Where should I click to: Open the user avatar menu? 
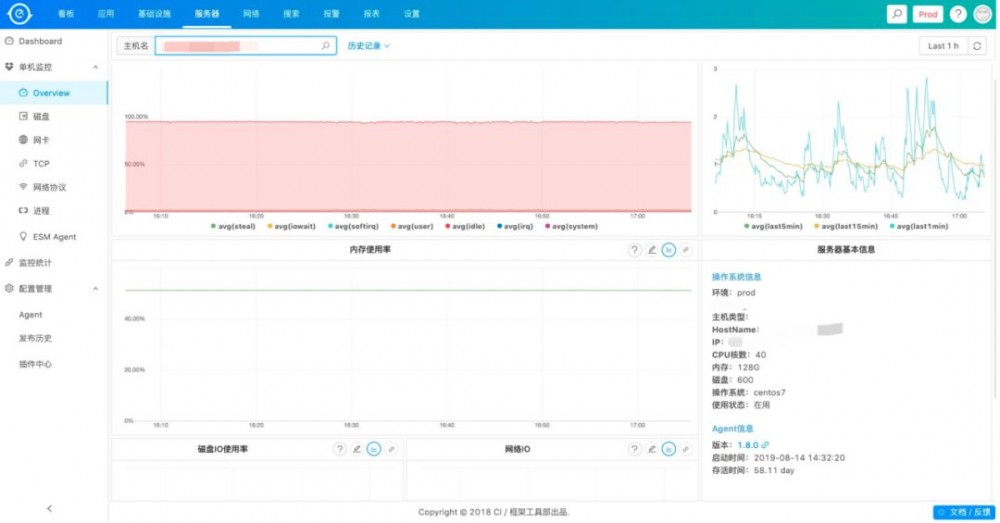click(x=983, y=13)
